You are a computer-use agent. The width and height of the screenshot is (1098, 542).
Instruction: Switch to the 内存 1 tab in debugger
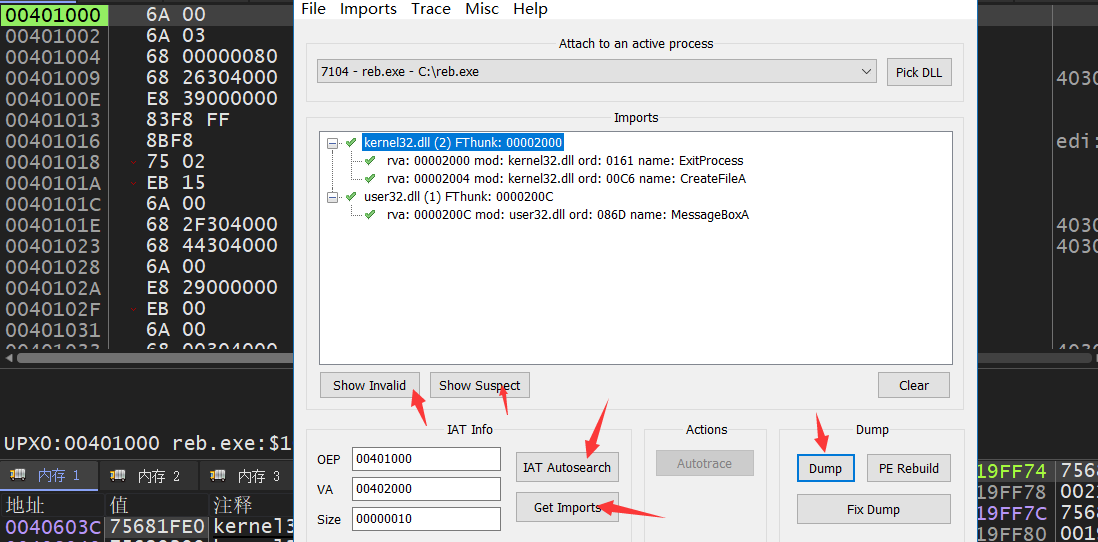coord(49,476)
